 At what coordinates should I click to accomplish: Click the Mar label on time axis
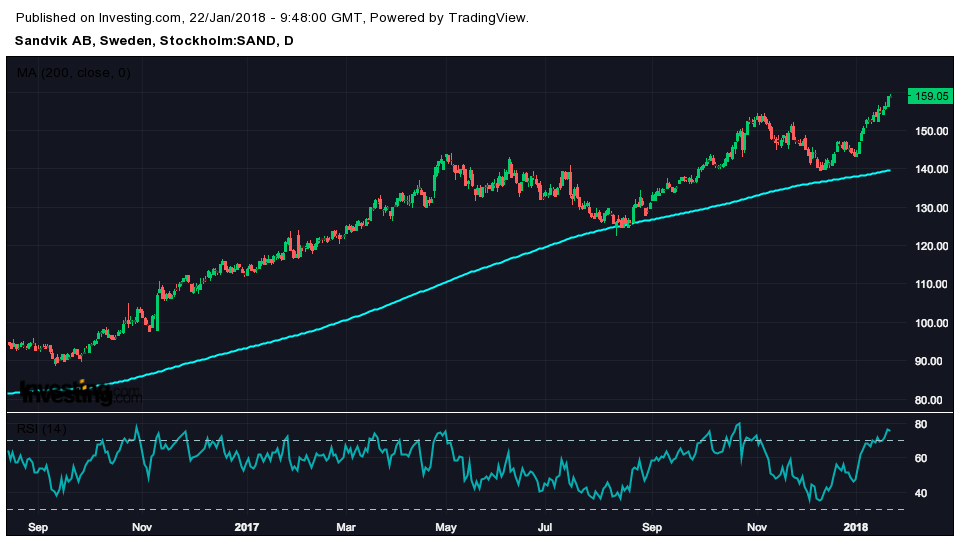tap(347, 527)
